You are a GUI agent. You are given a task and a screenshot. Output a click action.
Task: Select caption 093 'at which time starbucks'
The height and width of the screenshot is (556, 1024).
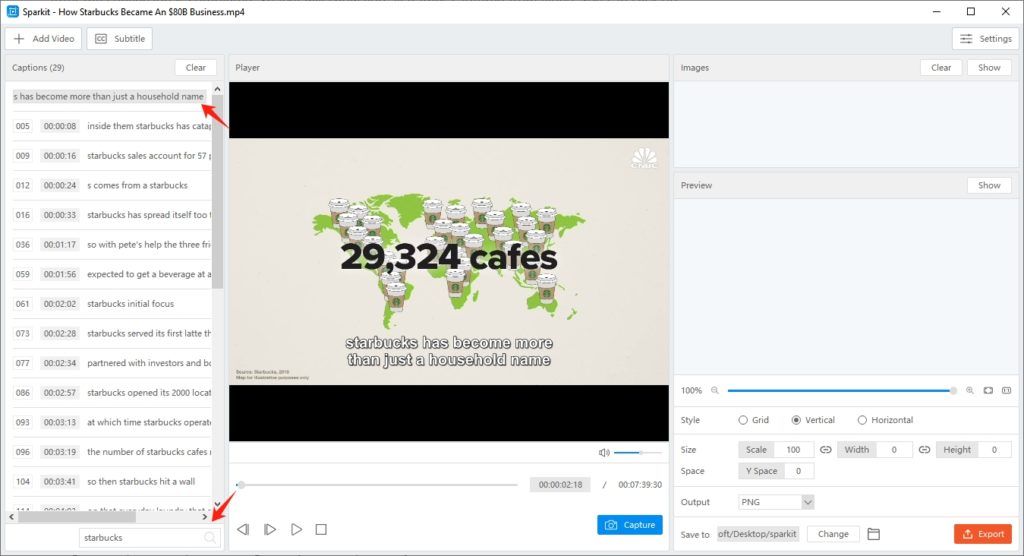(112, 422)
